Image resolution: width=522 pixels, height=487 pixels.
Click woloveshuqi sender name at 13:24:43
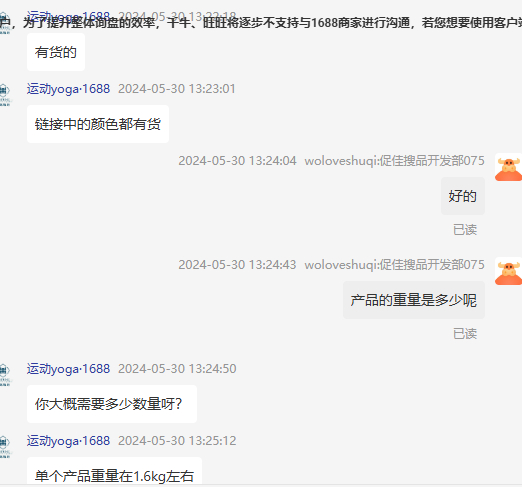394,265
